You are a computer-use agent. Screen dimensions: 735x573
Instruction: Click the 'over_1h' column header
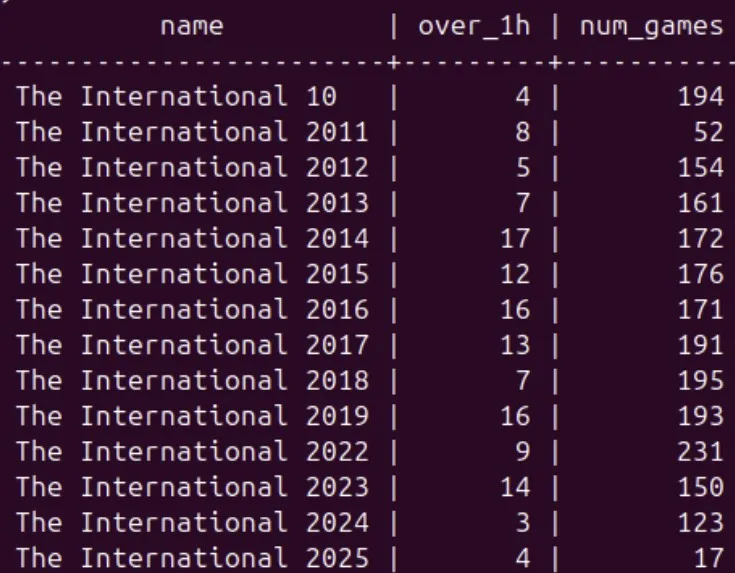(x=474, y=26)
